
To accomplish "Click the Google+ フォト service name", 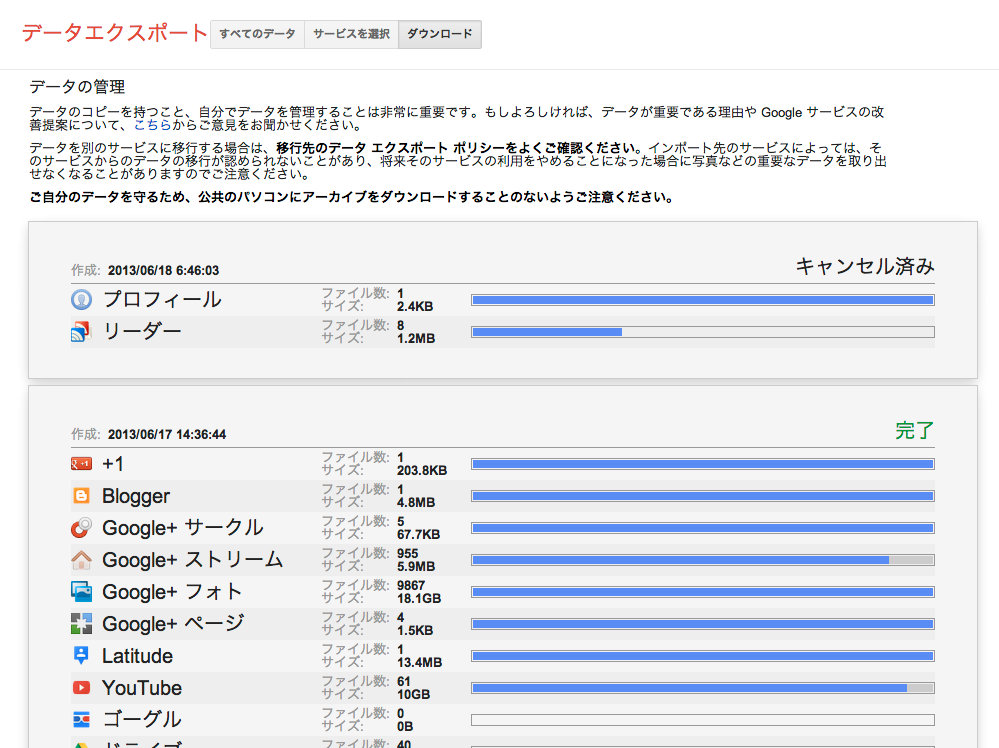I will click(172, 592).
